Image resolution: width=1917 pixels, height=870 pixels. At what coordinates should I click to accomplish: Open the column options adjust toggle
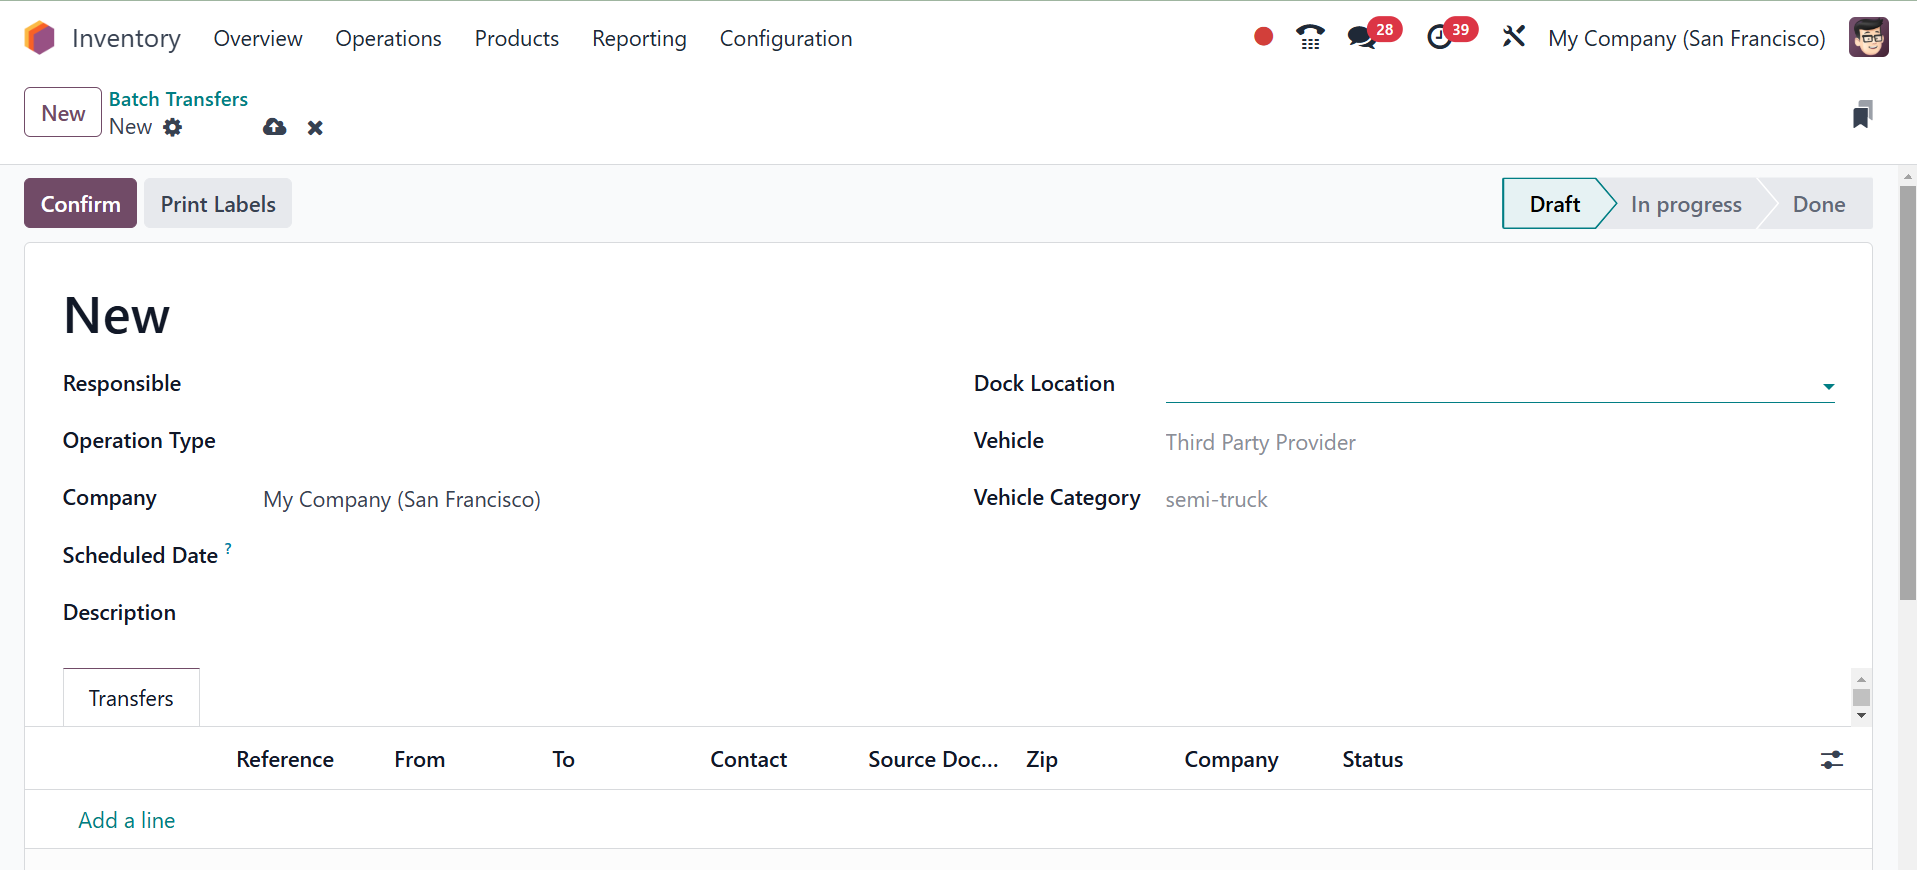1831,760
